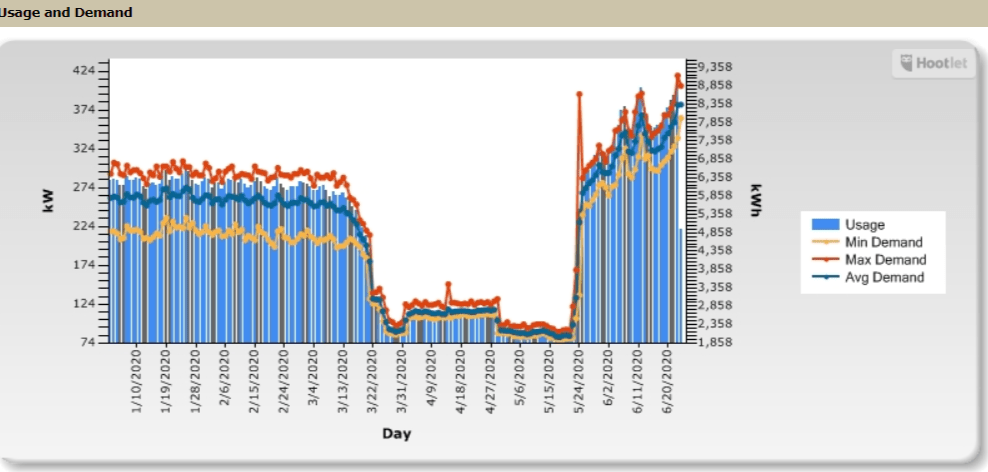This screenshot has width=988, height=472.
Task: Click the blue Usage legend swatch
Action: pyautogui.click(x=825, y=224)
